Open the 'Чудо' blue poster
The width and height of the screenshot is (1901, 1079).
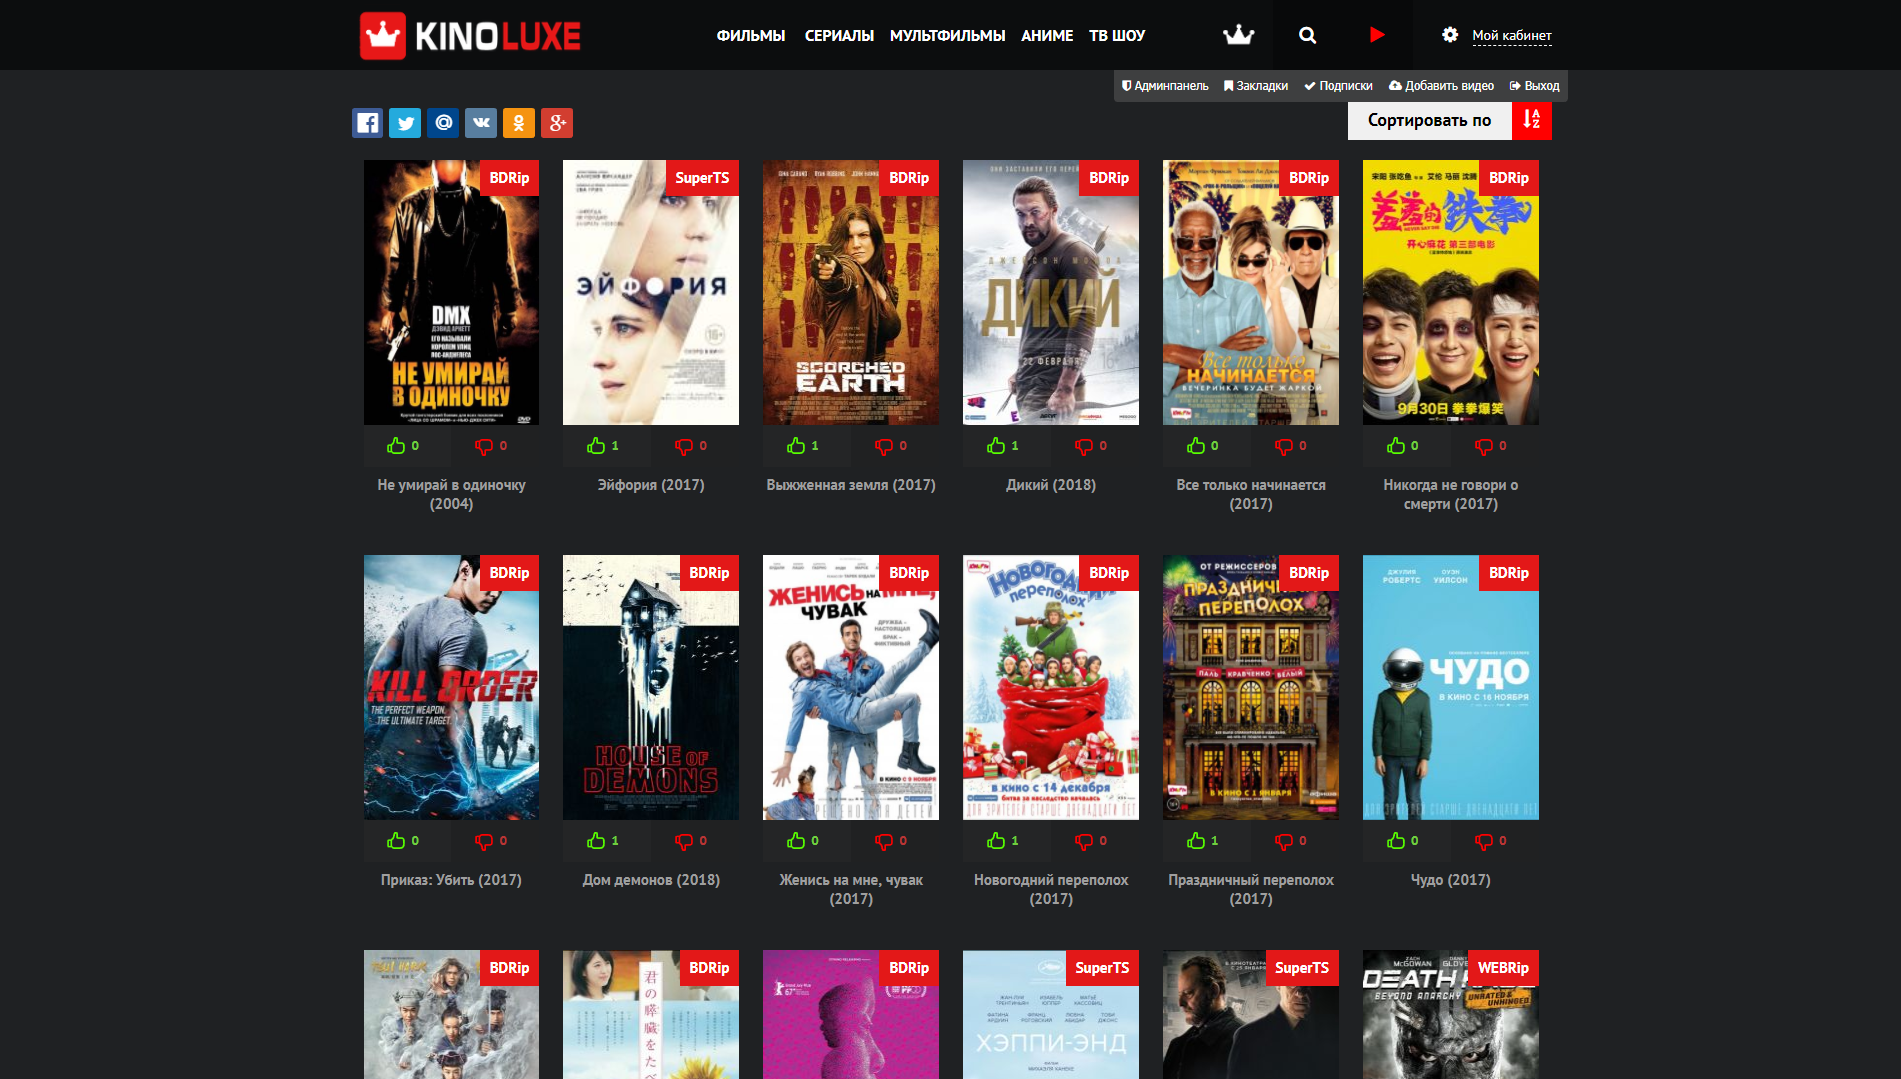point(1451,687)
